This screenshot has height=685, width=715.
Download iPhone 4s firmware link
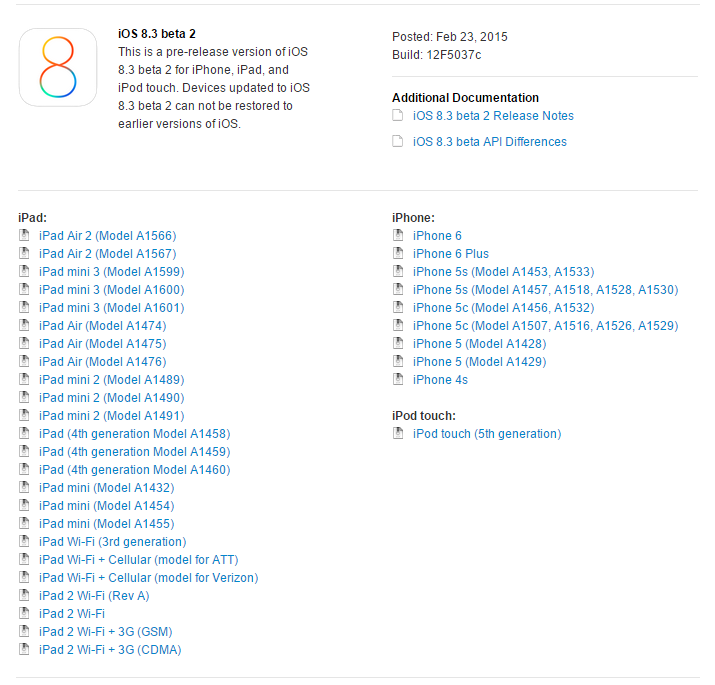pos(440,380)
